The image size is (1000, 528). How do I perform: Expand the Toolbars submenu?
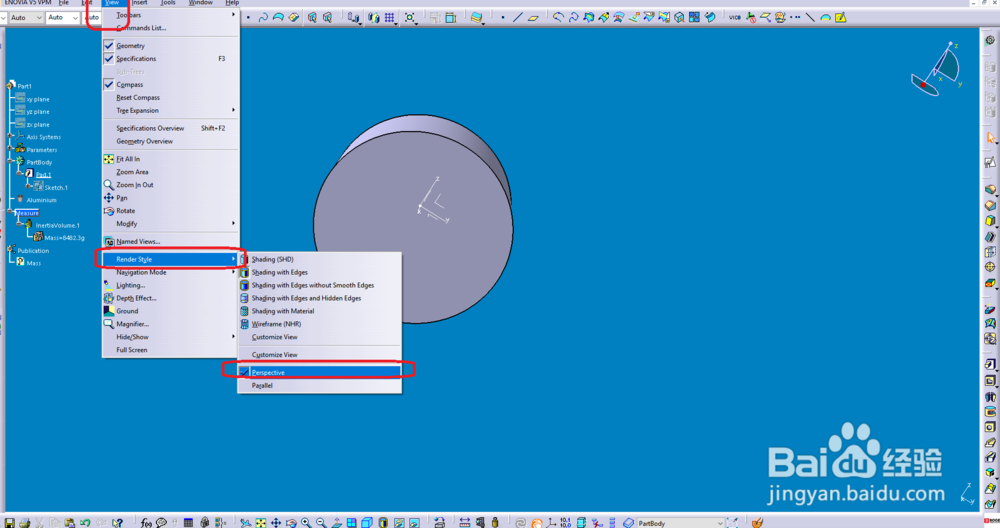click(x=171, y=15)
